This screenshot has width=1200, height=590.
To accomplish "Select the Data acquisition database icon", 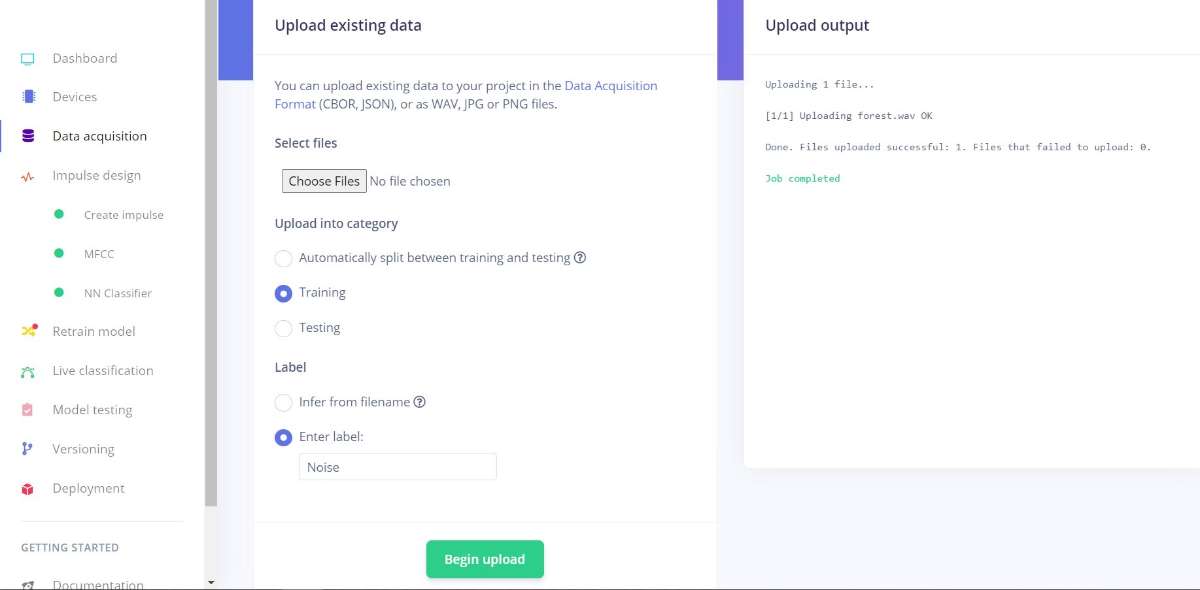I will click(x=28, y=136).
